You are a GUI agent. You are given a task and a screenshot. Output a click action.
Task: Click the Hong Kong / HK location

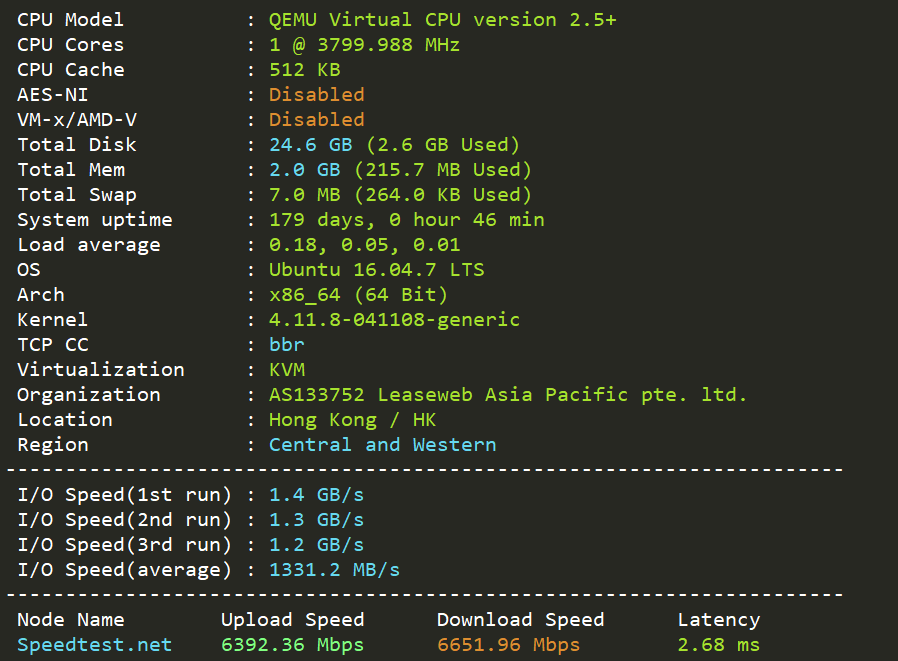[x=352, y=420]
